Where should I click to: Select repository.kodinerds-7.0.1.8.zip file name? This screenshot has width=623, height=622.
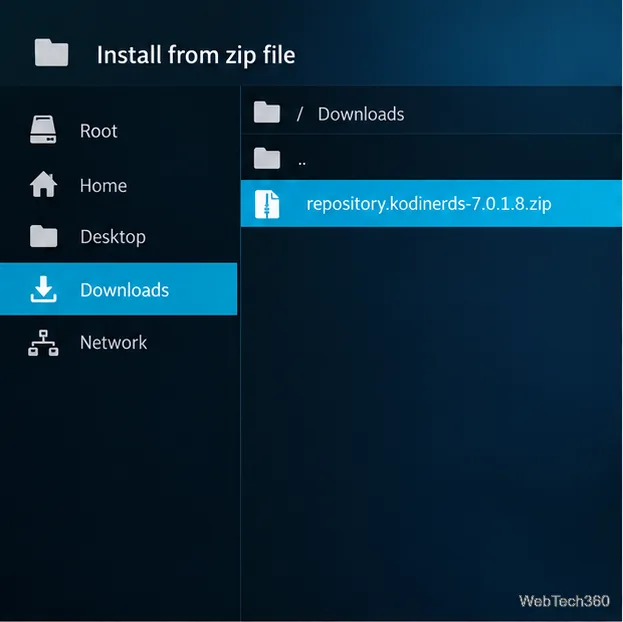click(429, 204)
